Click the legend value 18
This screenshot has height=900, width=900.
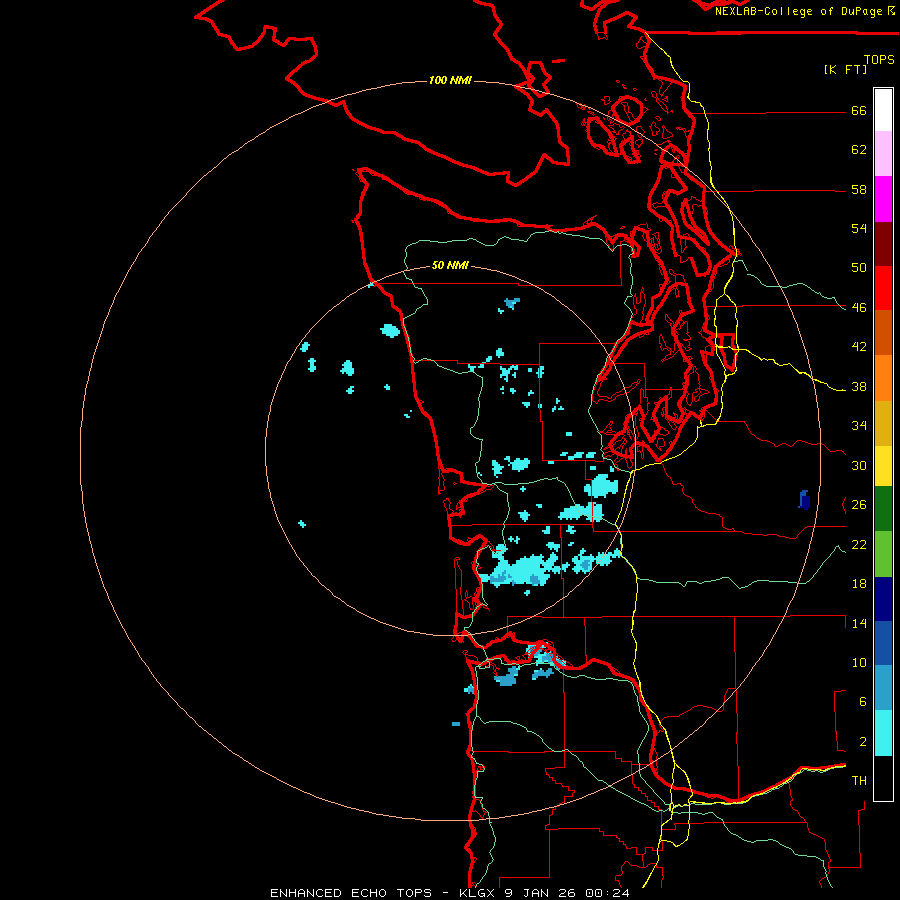[x=859, y=584]
